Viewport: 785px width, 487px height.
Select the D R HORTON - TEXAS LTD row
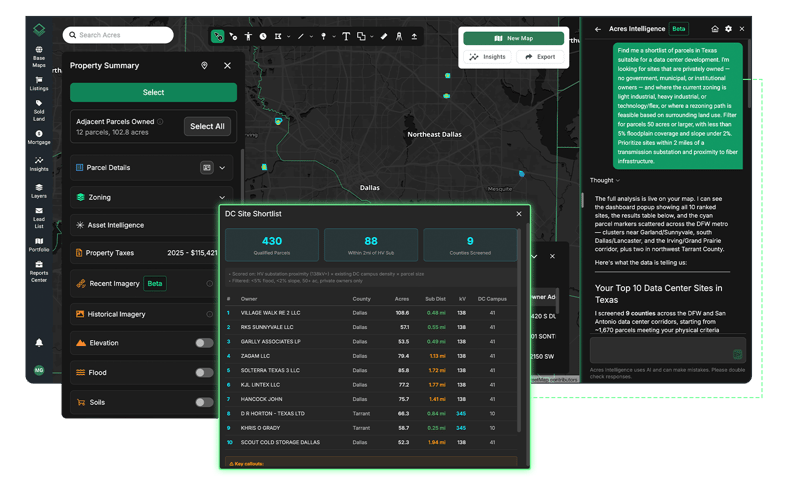[371, 413]
